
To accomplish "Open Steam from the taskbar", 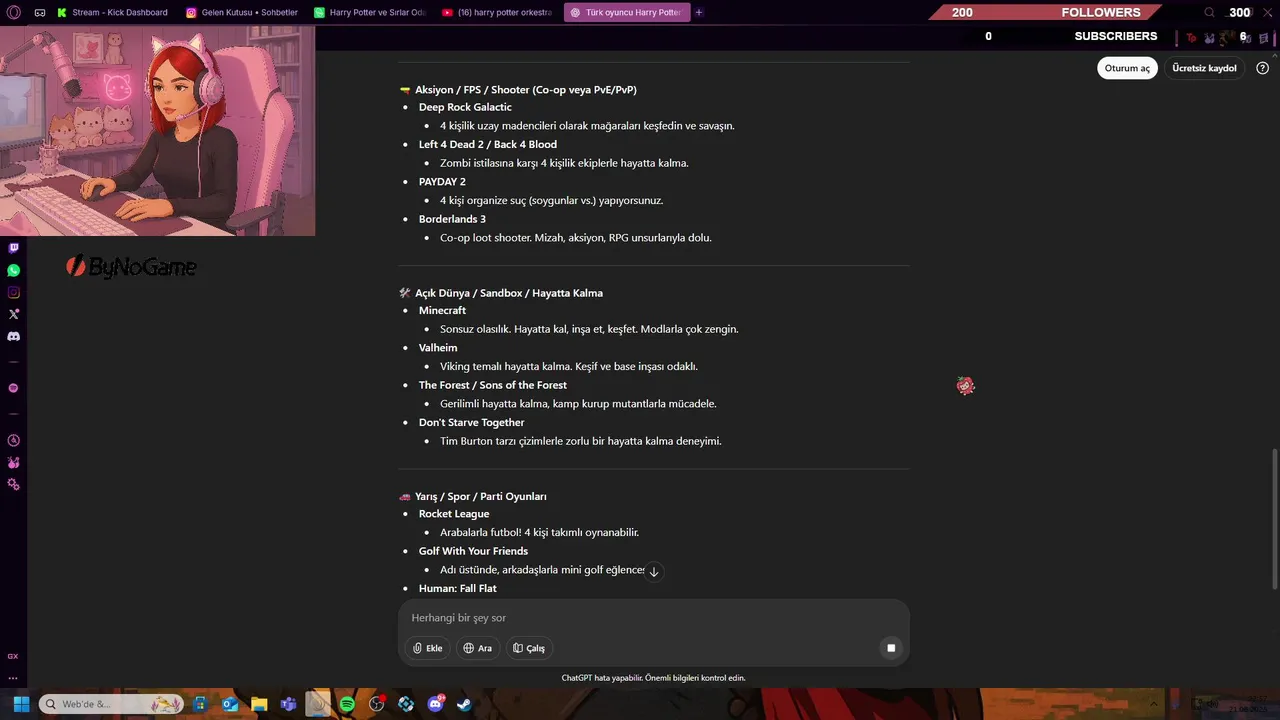I will pos(464,704).
